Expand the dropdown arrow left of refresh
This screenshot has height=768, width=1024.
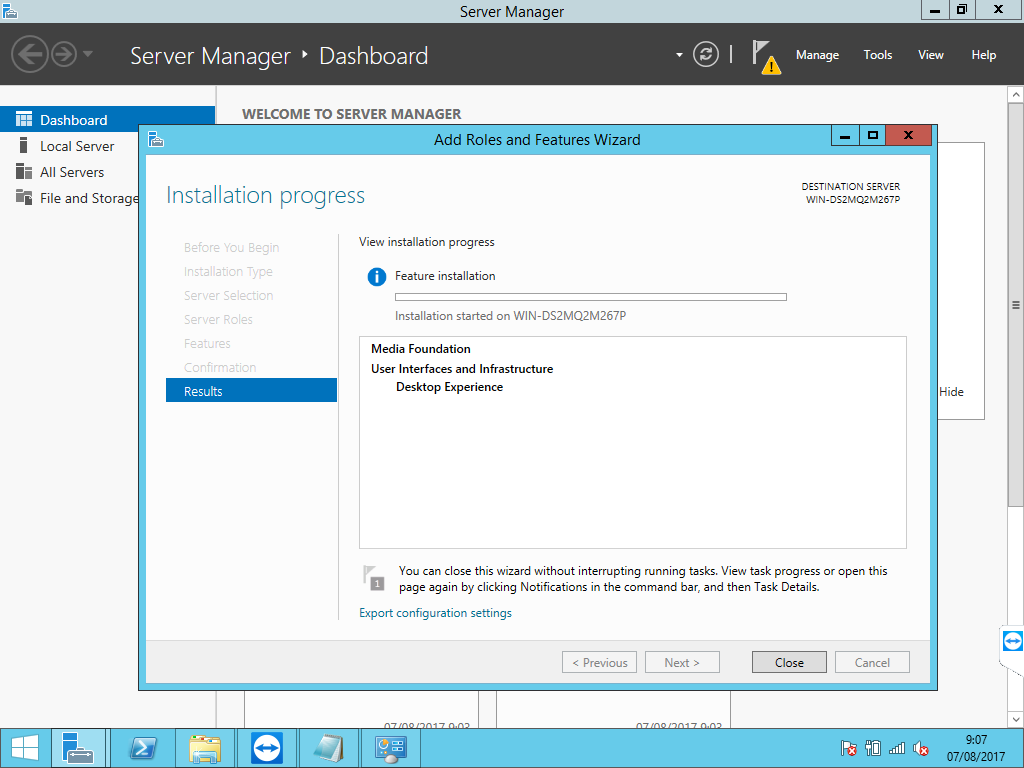[x=679, y=55]
